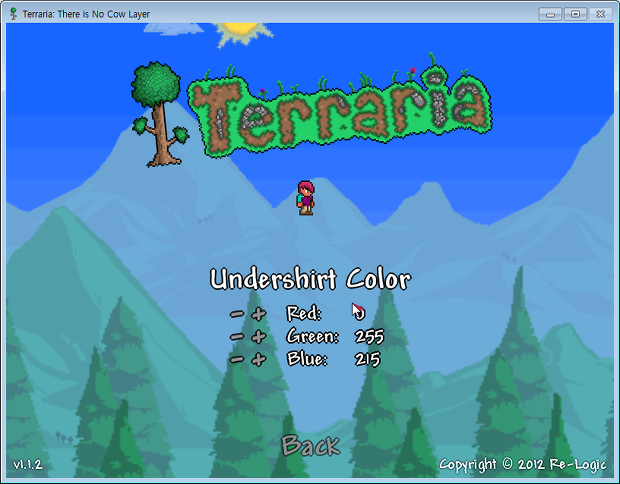Click the v1.1.2 version text

coord(28,464)
